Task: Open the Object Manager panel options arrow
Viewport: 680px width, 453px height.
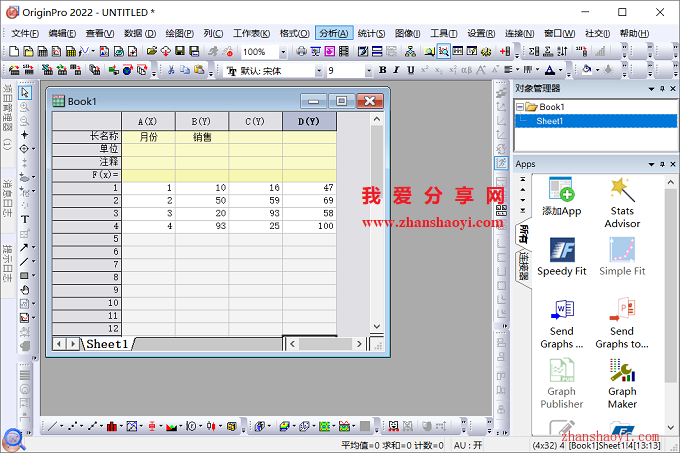Action: coord(651,88)
